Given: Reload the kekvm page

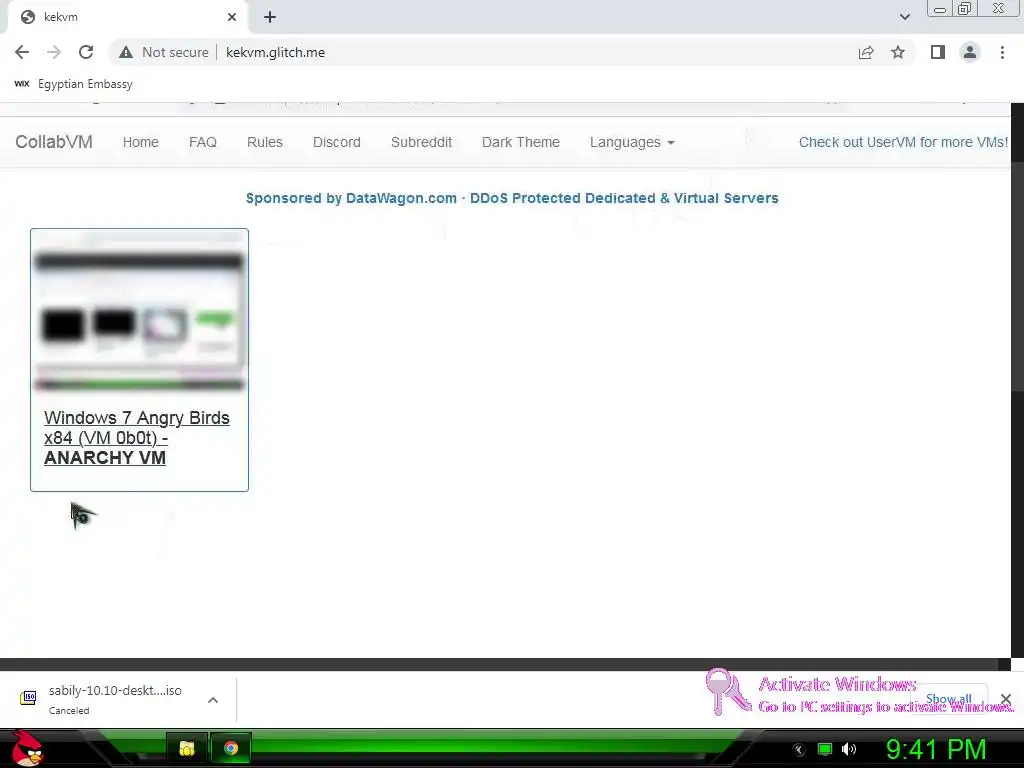Looking at the screenshot, I should coord(86,52).
